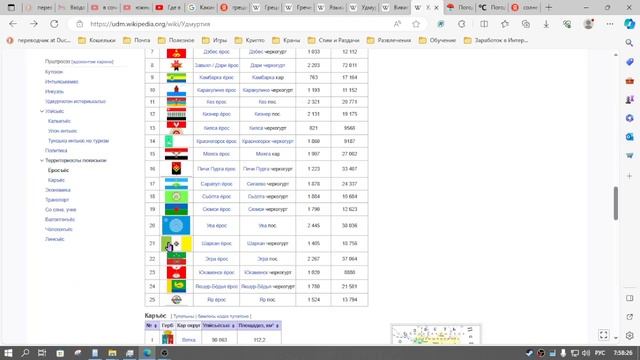Screen dimensions: 640x360
Task: Sort the Каръёс table by № column
Action: tap(152, 326)
